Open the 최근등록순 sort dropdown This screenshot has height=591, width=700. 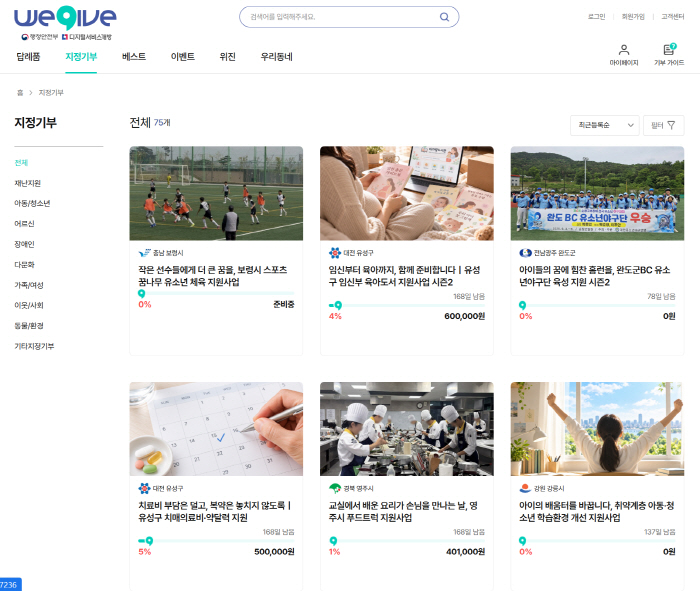604,125
